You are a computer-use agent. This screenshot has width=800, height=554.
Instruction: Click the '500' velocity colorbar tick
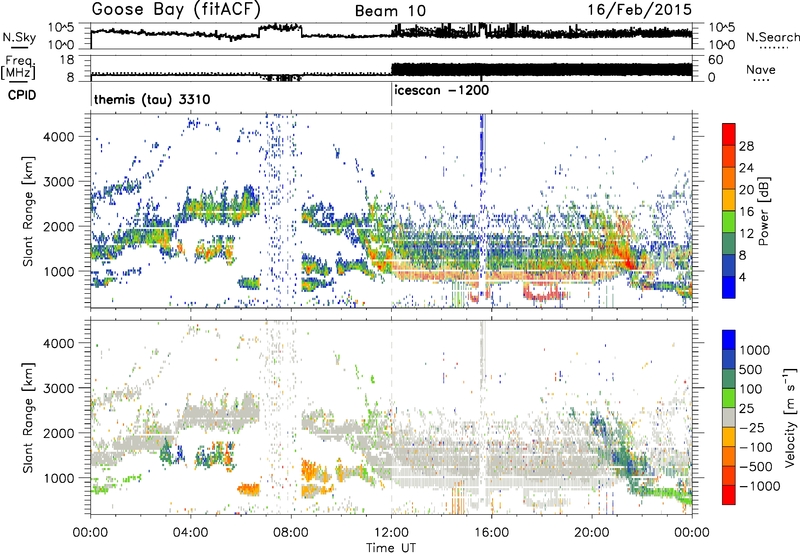click(751, 369)
